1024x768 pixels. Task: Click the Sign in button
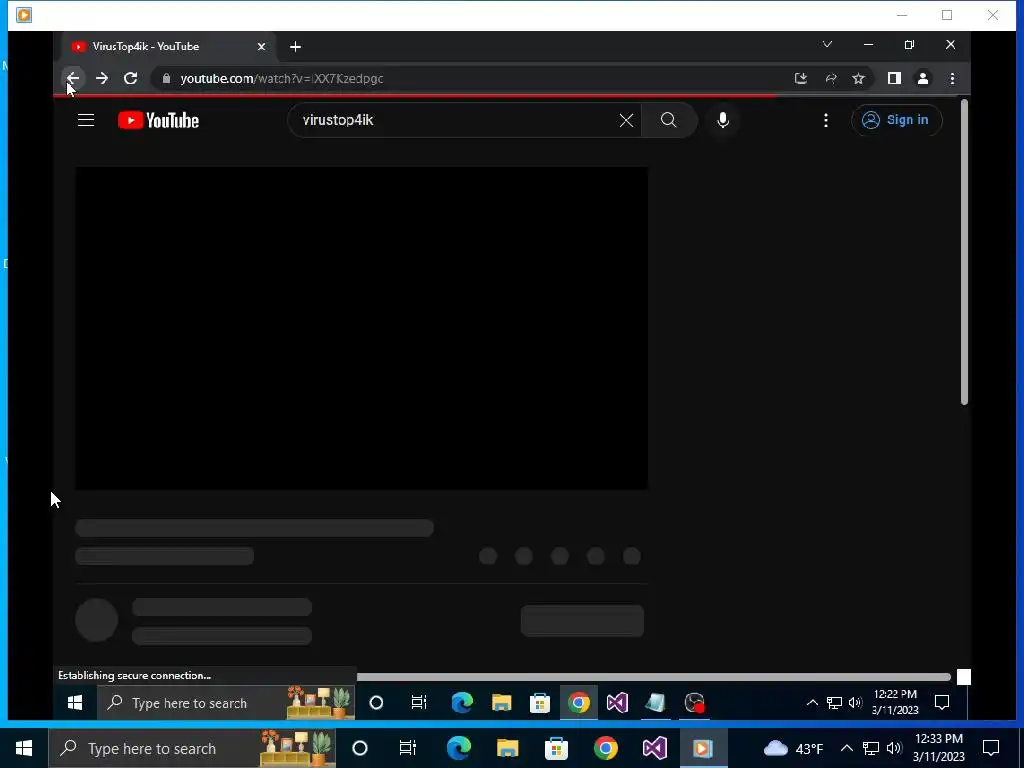tap(897, 120)
